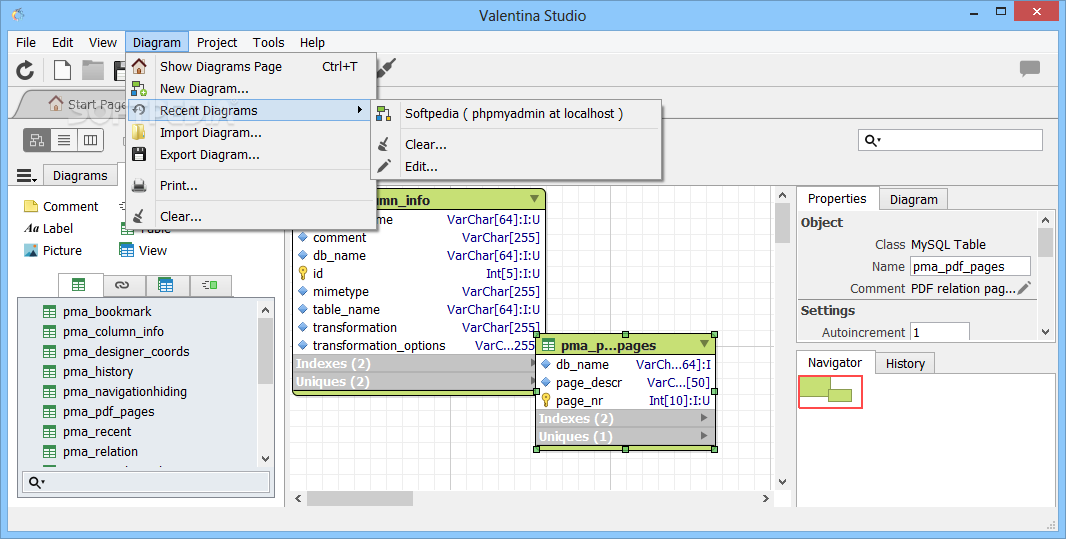Viewport: 1066px width, 539px height.
Task: Expand Indexes (2) of pma_p...pages table
Action: click(704, 418)
